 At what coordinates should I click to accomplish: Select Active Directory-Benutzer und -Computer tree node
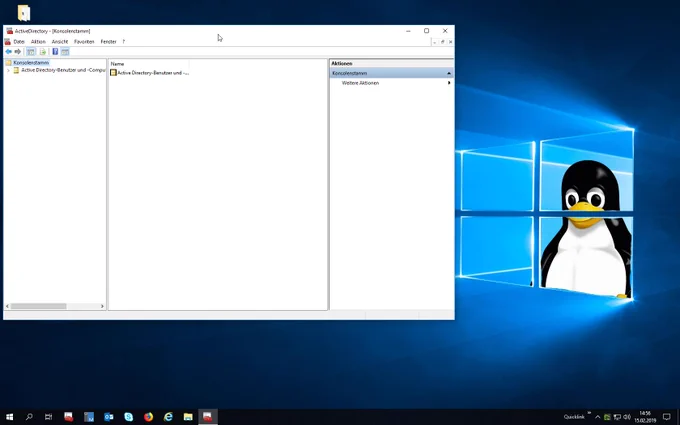tap(63, 70)
